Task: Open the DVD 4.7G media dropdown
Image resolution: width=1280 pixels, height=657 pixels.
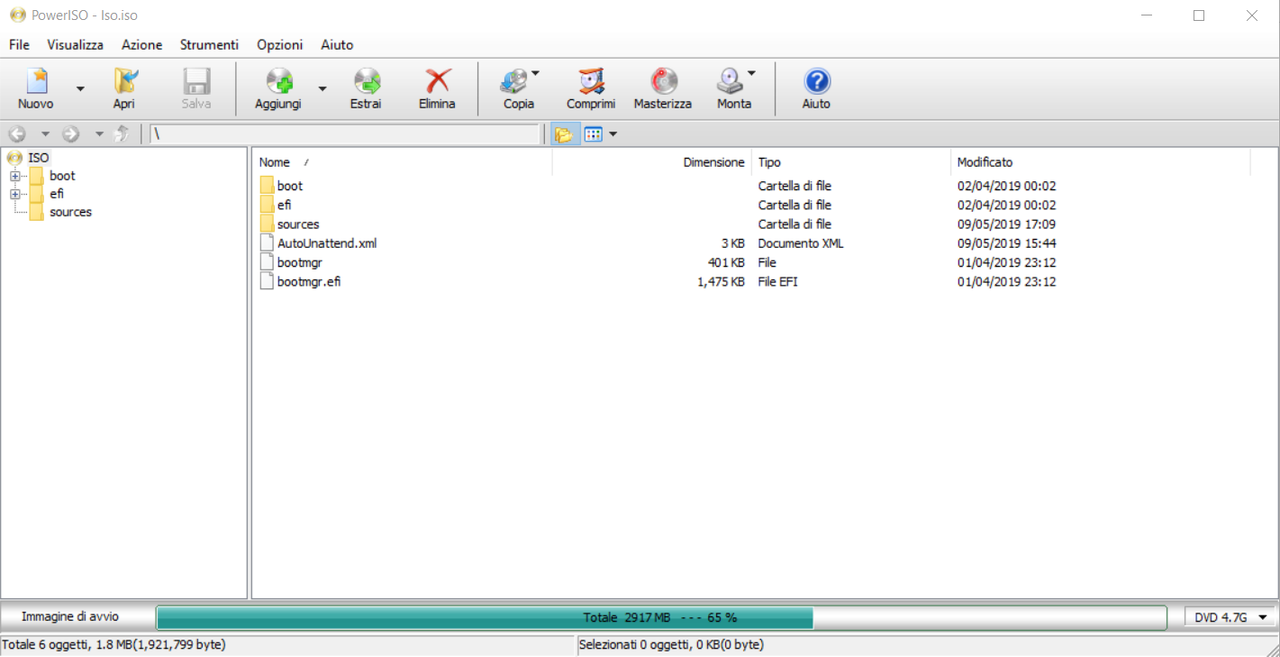Action: pyautogui.click(x=1231, y=618)
